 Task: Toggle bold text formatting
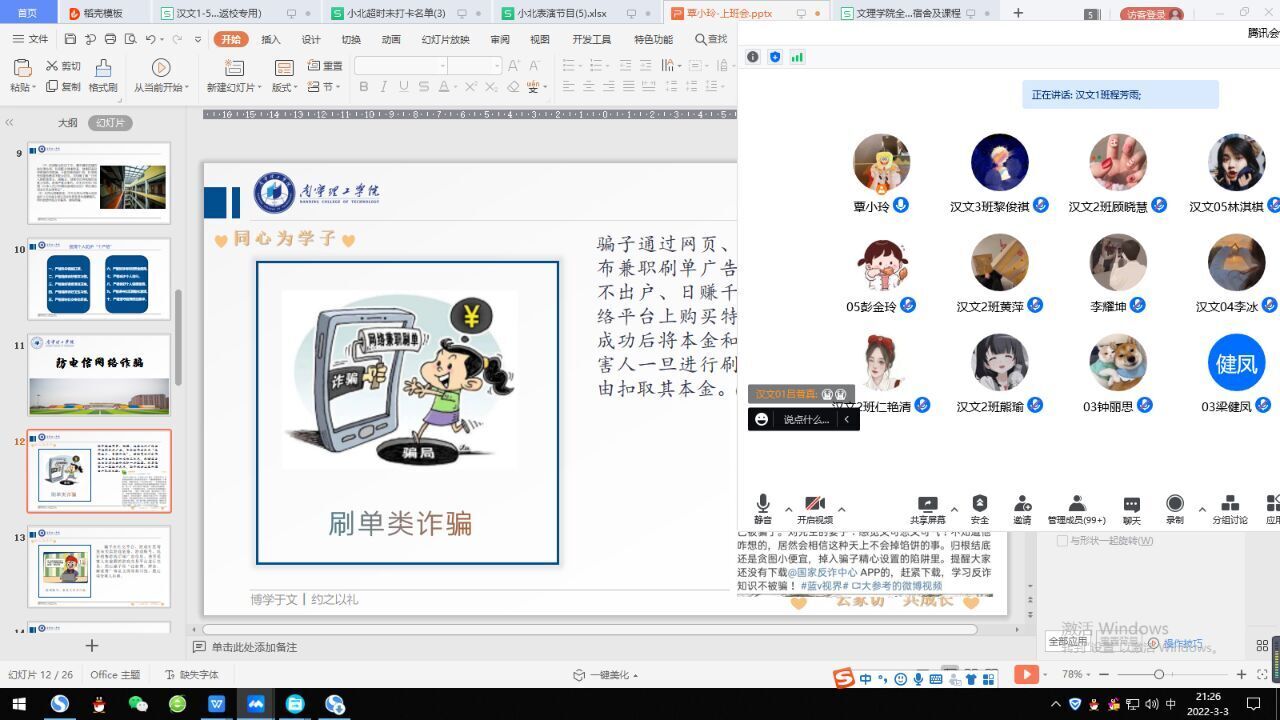click(x=363, y=87)
